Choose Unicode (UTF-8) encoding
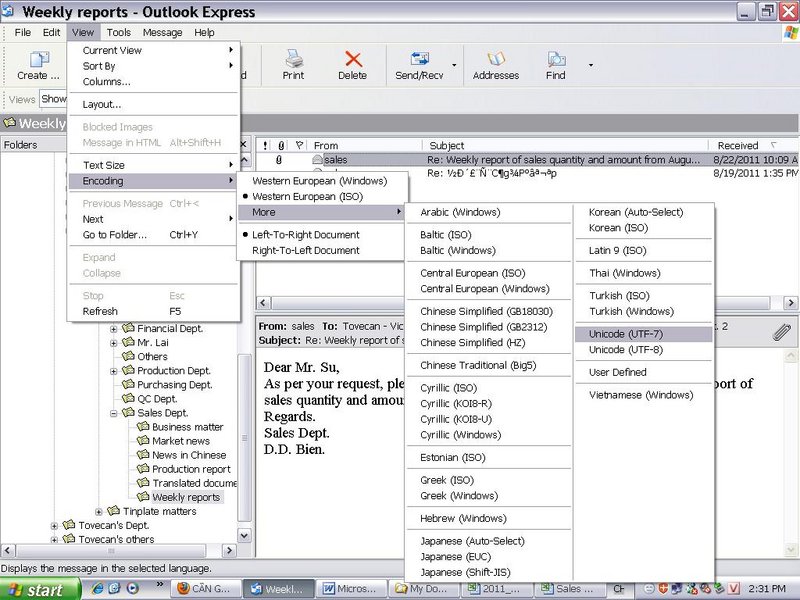800x600 pixels. [625, 350]
